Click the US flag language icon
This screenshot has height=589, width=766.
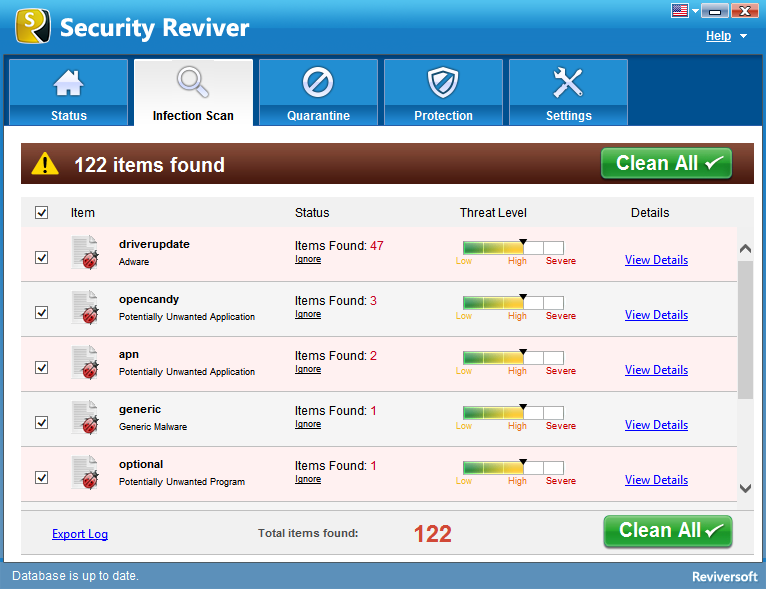point(680,10)
